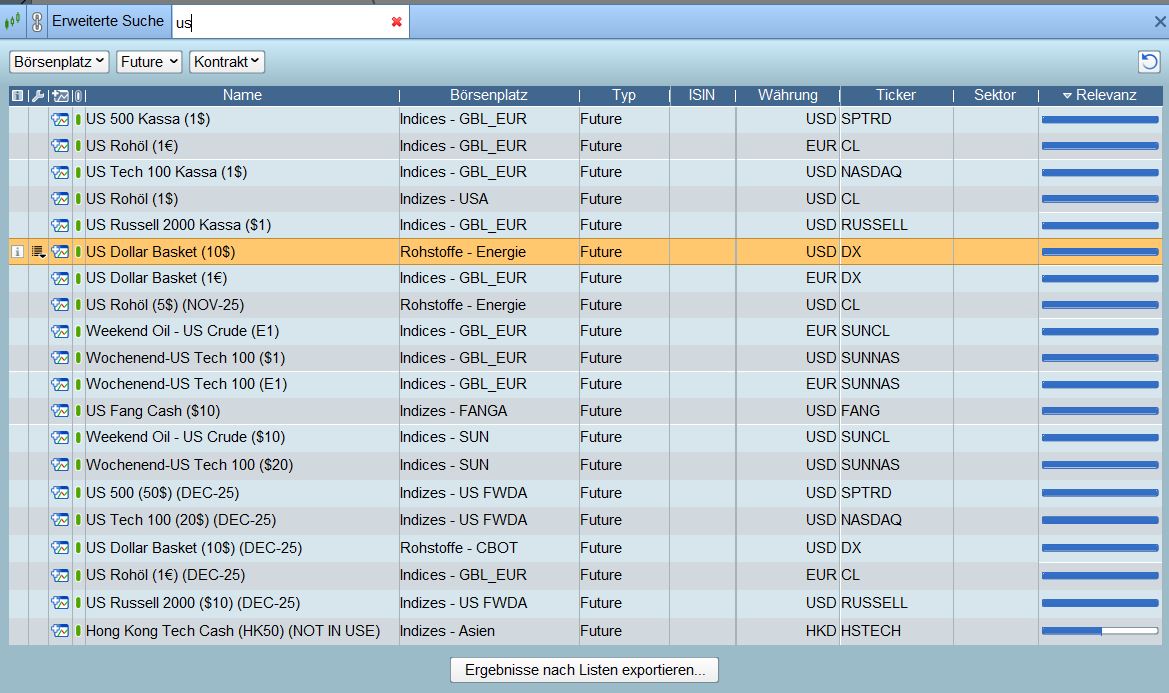
Task: Open the Future type filter dropdown
Action: click(149, 62)
